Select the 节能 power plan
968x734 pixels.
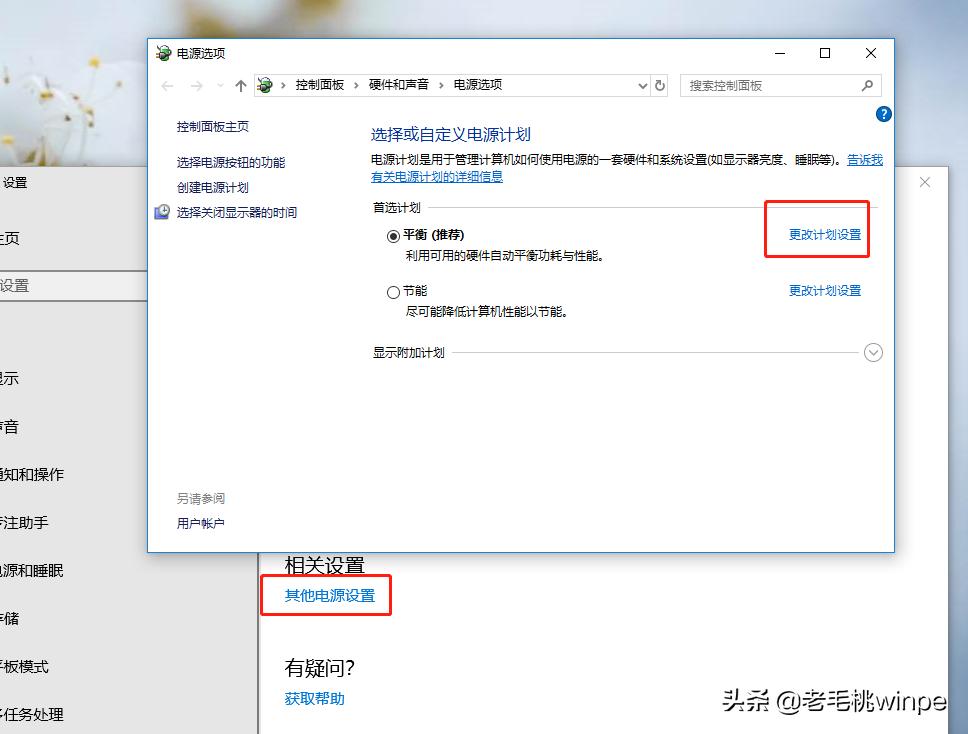click(394, 290)
